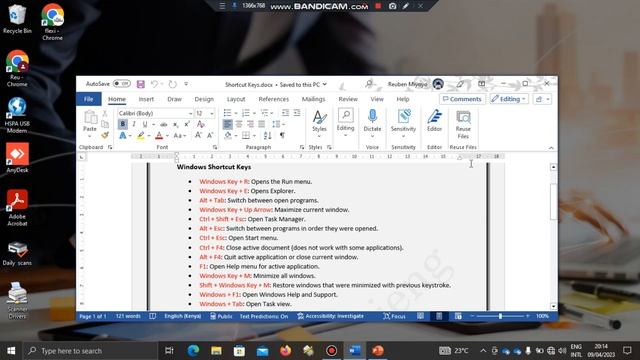Open Text Highlight Color dropdown arrow
Screen dimensions: 640x360
pyautogui.click(x=149, y=136)
